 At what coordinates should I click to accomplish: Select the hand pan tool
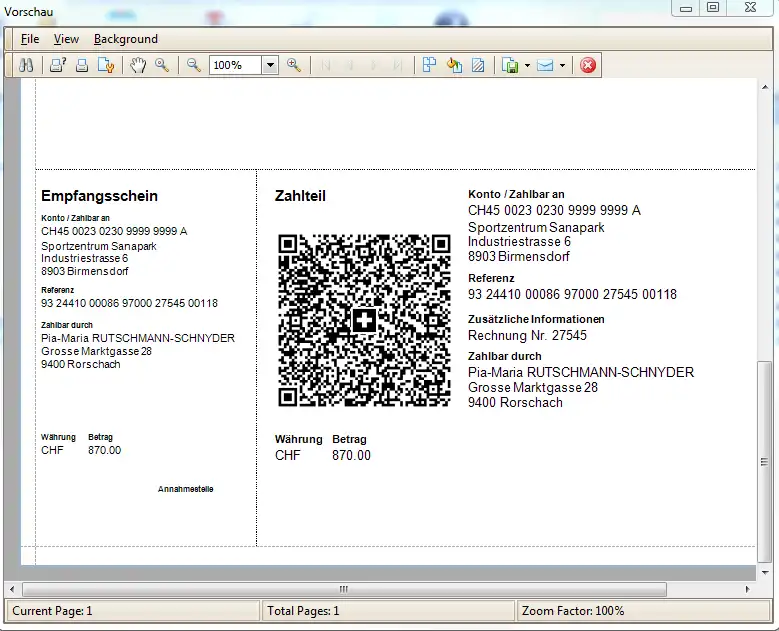[x=138, y=65]
